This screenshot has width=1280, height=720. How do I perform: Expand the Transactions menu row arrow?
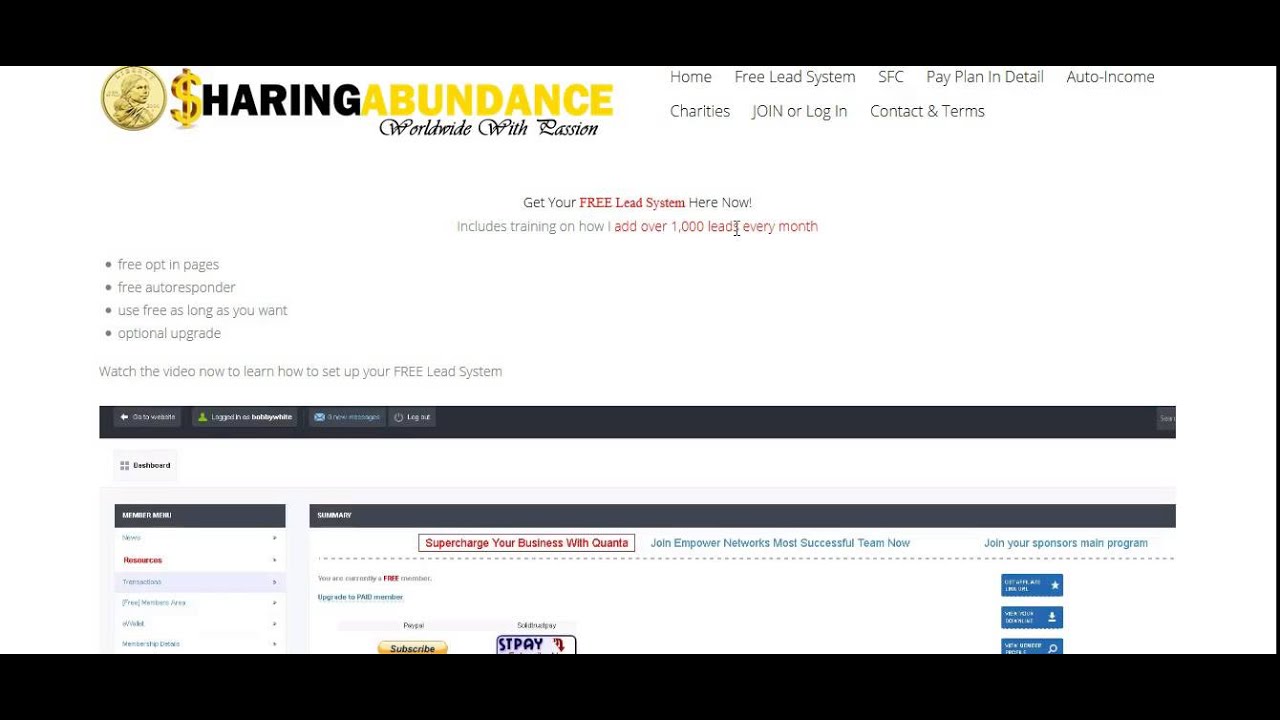[x=274, y=582]
